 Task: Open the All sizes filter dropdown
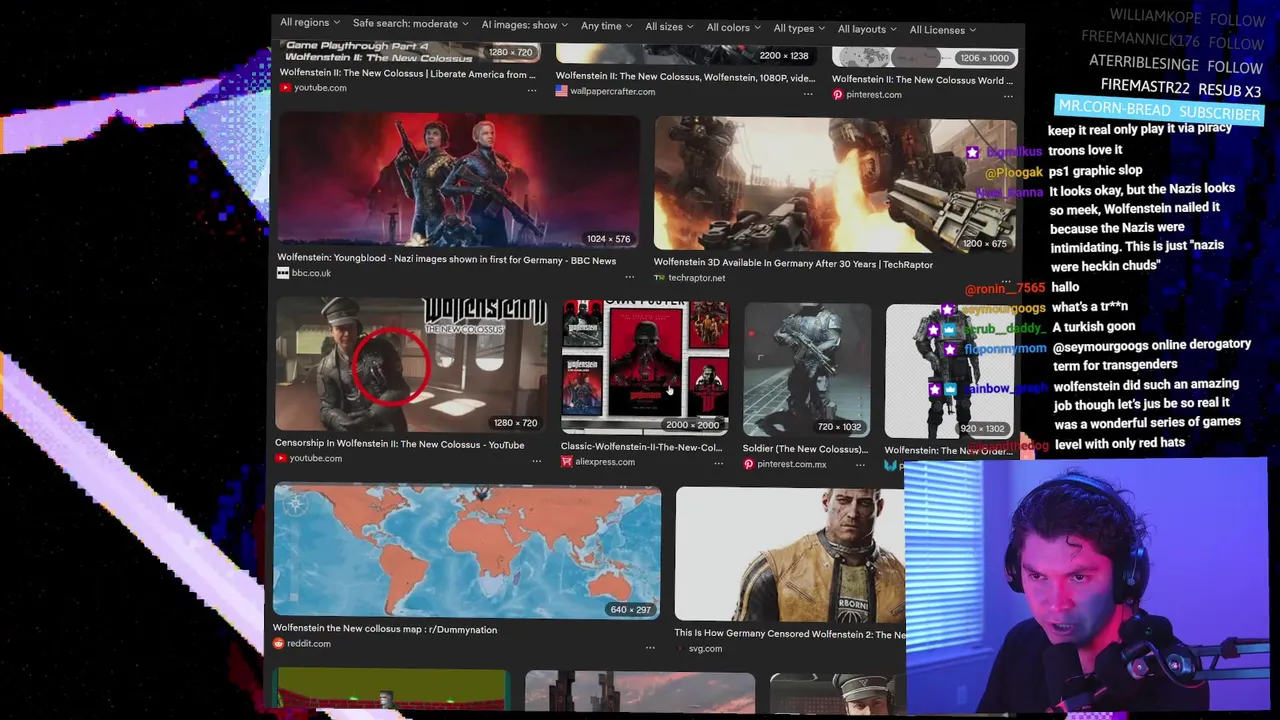coord(670,27)
